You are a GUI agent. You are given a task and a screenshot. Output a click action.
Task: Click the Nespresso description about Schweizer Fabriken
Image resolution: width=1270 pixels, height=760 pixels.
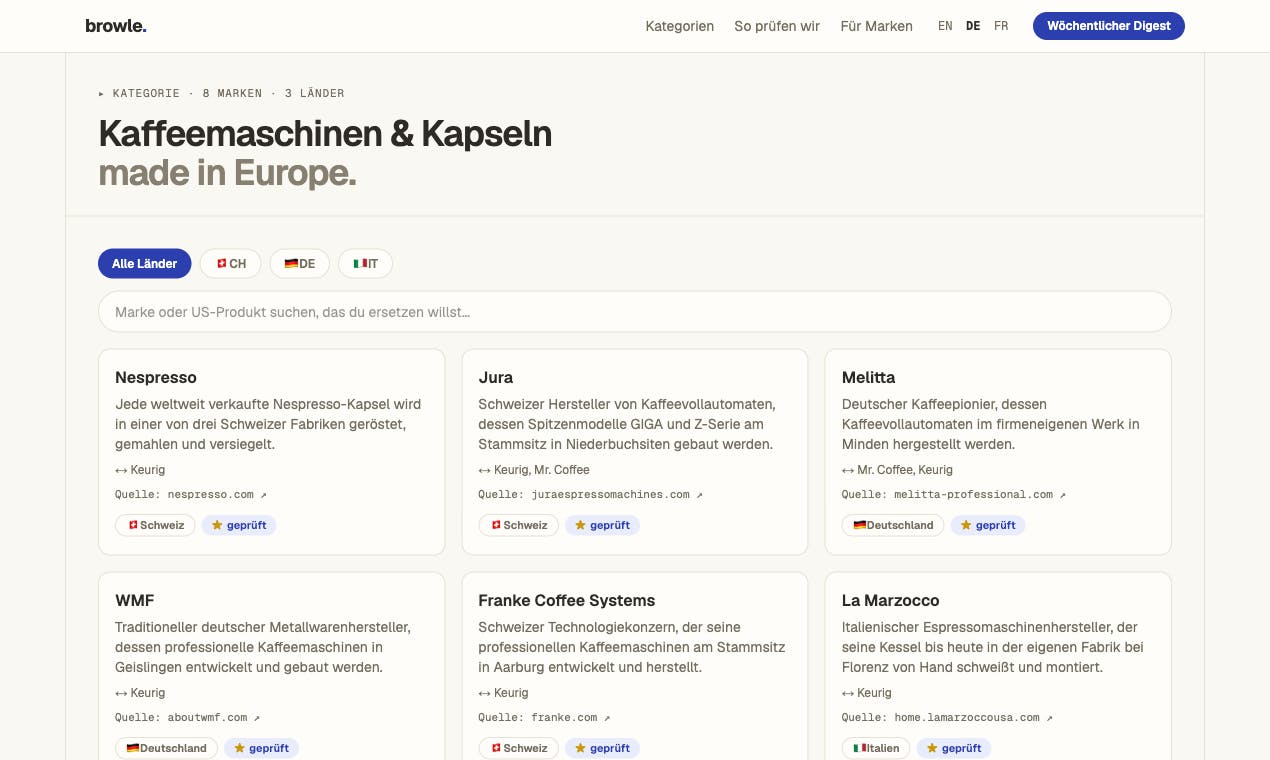268,424
